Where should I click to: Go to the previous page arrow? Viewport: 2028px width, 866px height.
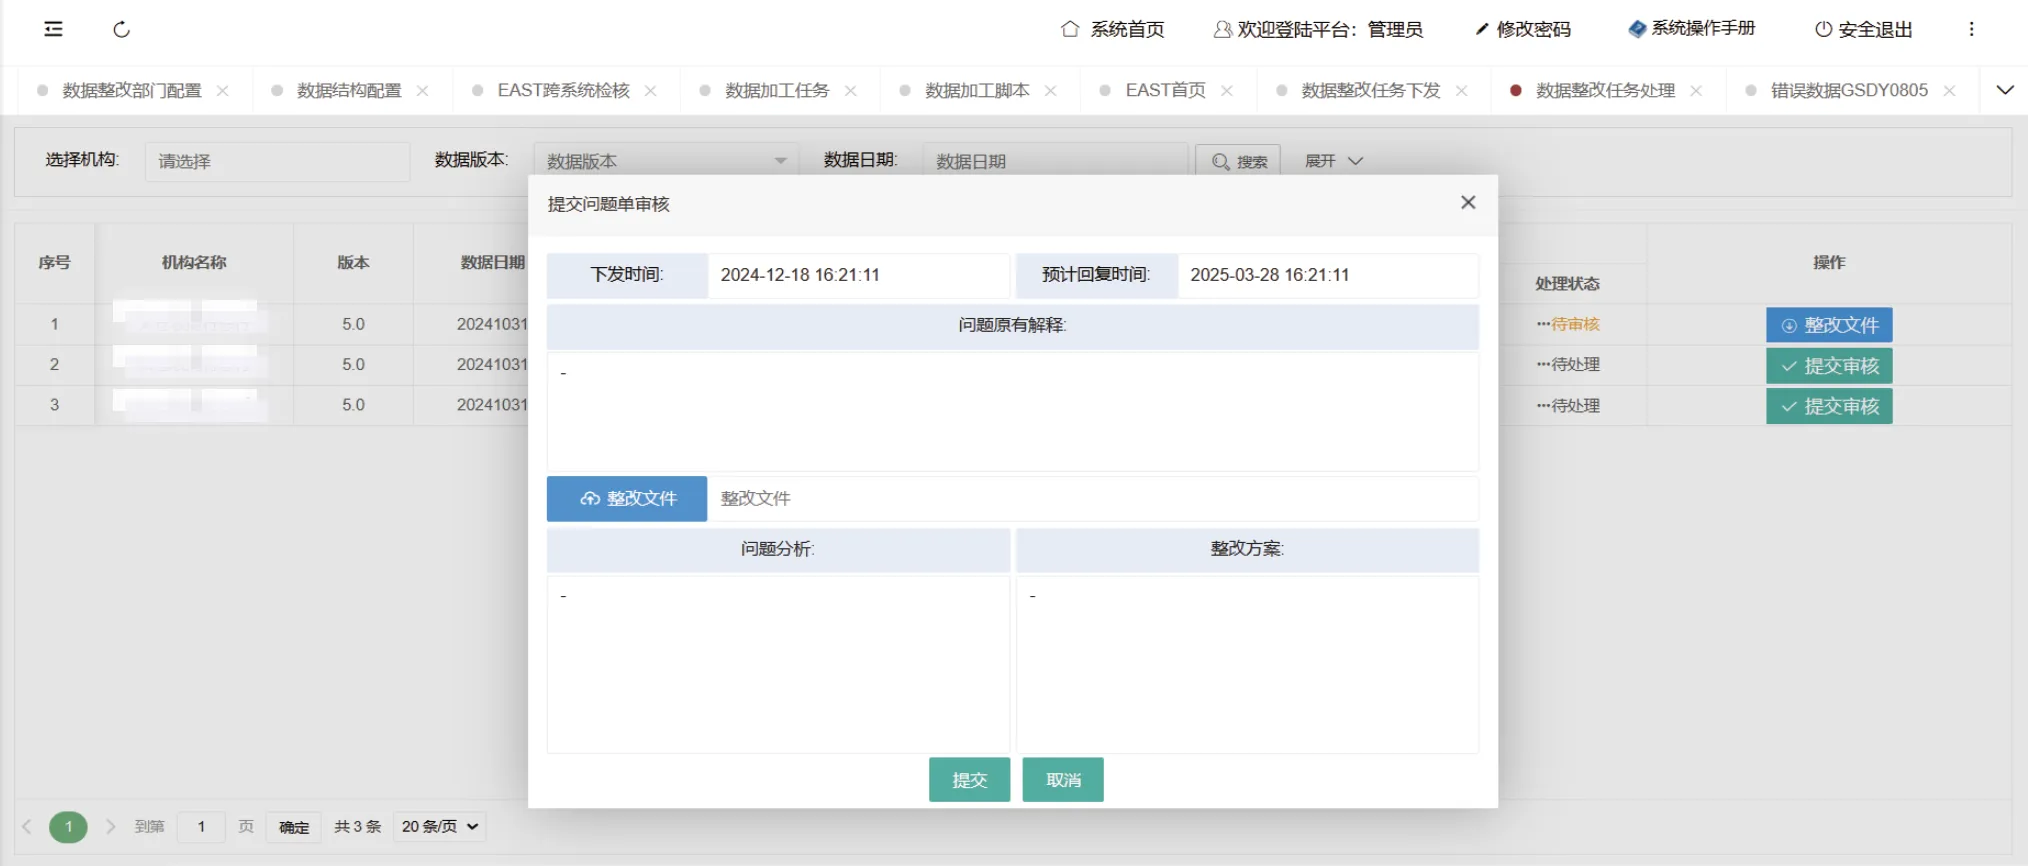27,826
